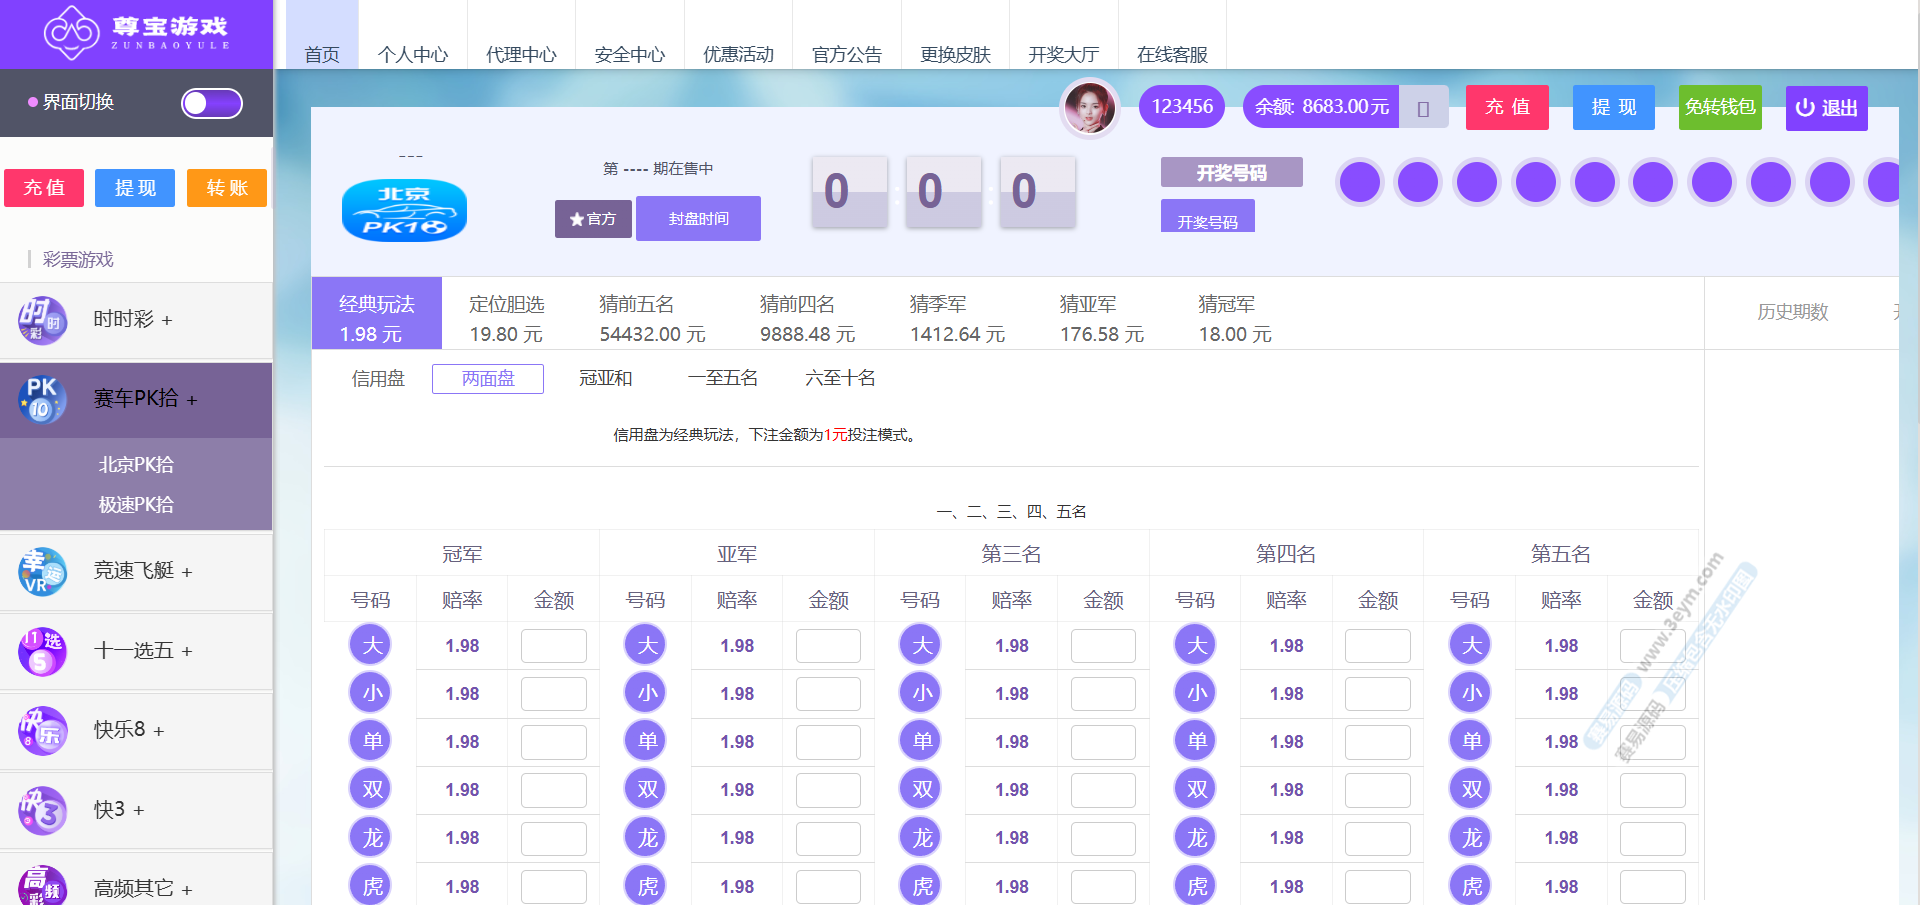Click the 快3 sidebar icon
Image resolution: width=1920 pixels, height=905 pixels.
pos(42,810)
